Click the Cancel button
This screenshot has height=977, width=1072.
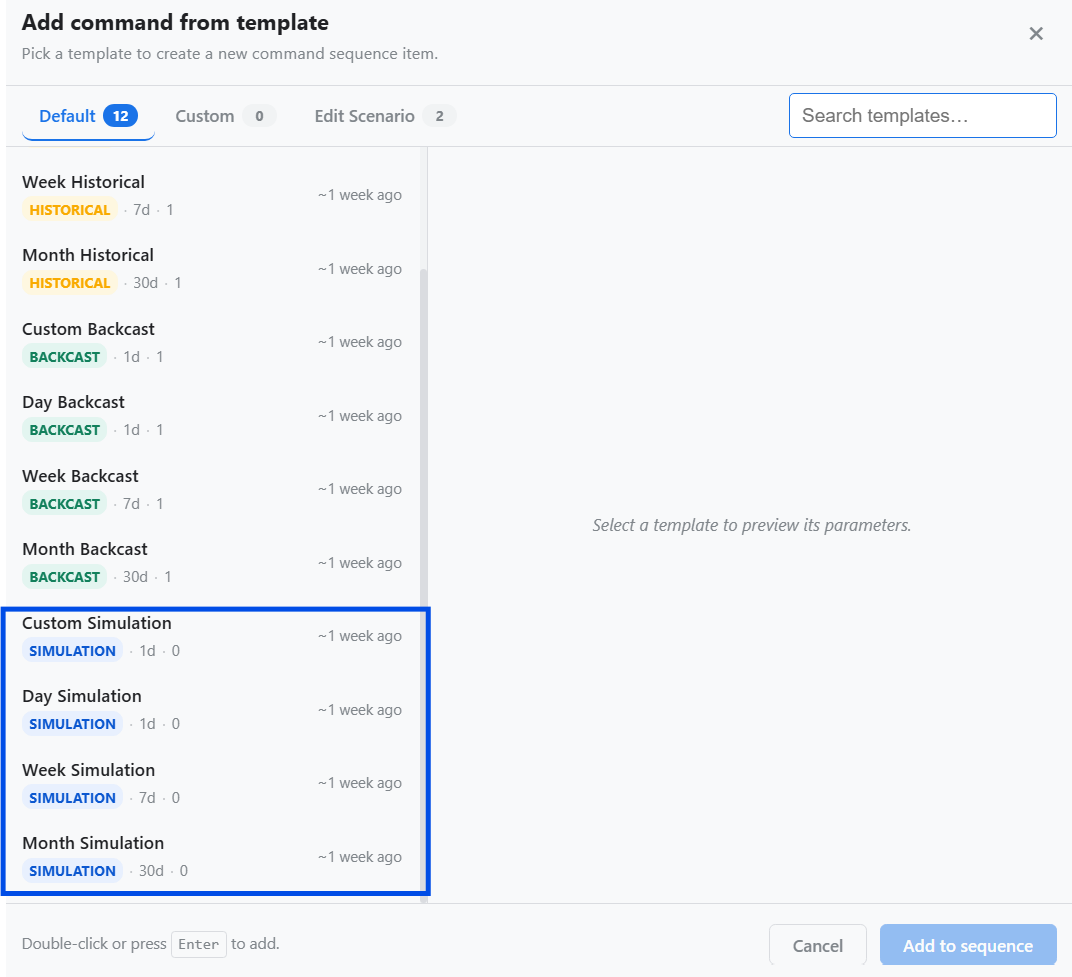[x=818, y=946]
